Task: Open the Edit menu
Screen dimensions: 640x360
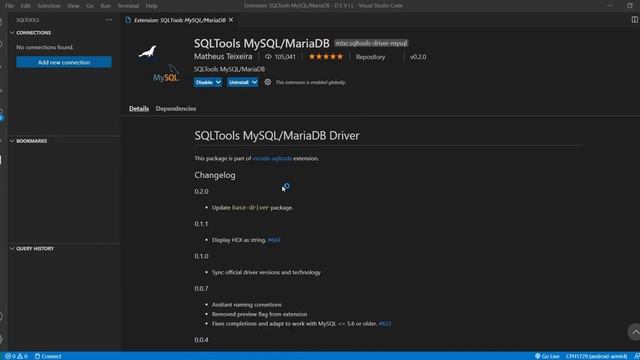Action: click(25, 6)
